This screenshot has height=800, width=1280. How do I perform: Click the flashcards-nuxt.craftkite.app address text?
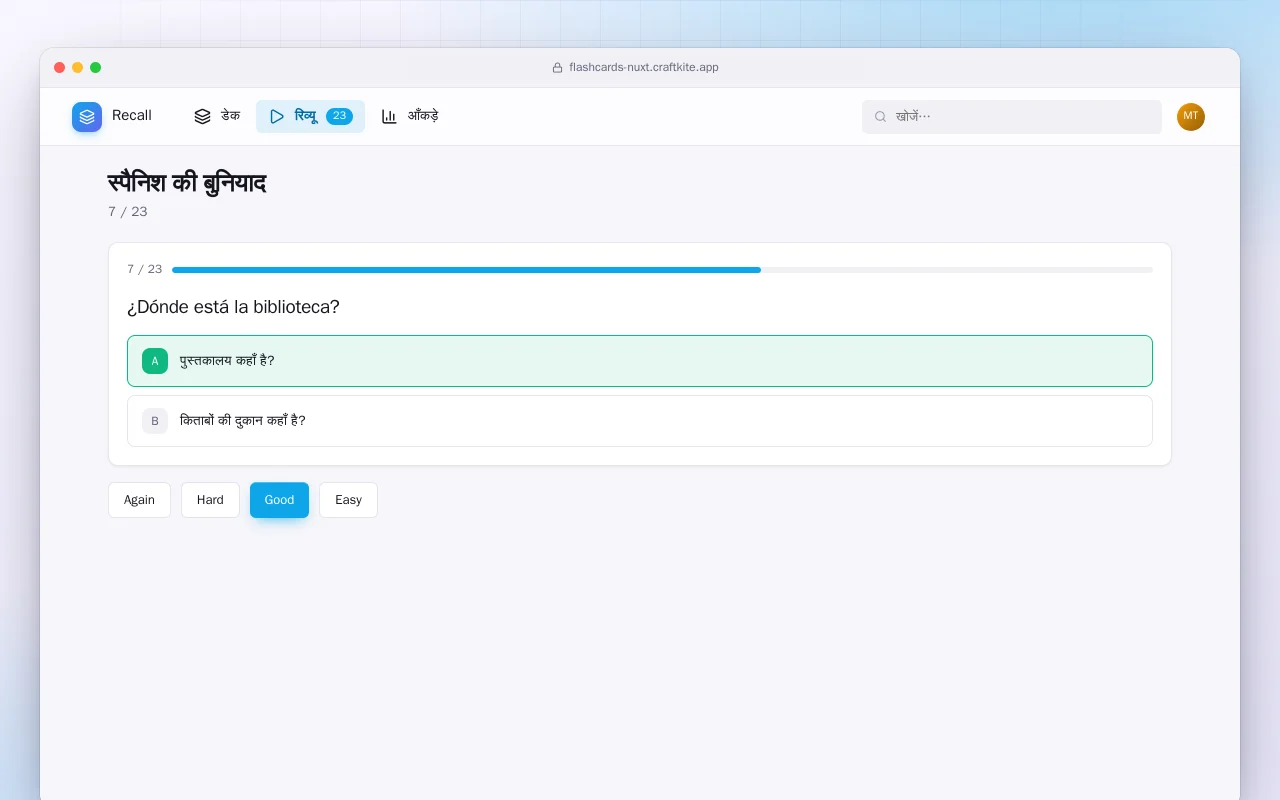click(644, 68)
